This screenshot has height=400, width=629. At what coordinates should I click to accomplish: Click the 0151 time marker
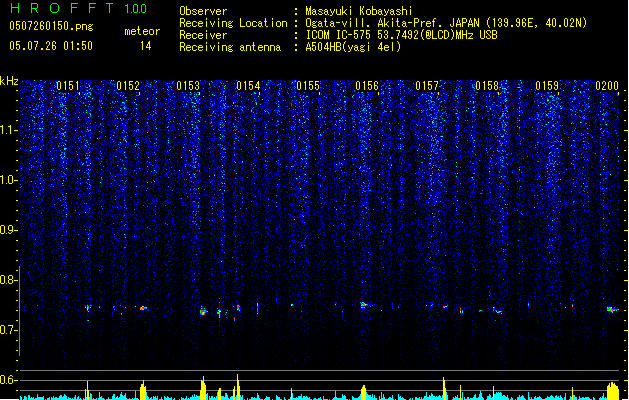point(68,86)
